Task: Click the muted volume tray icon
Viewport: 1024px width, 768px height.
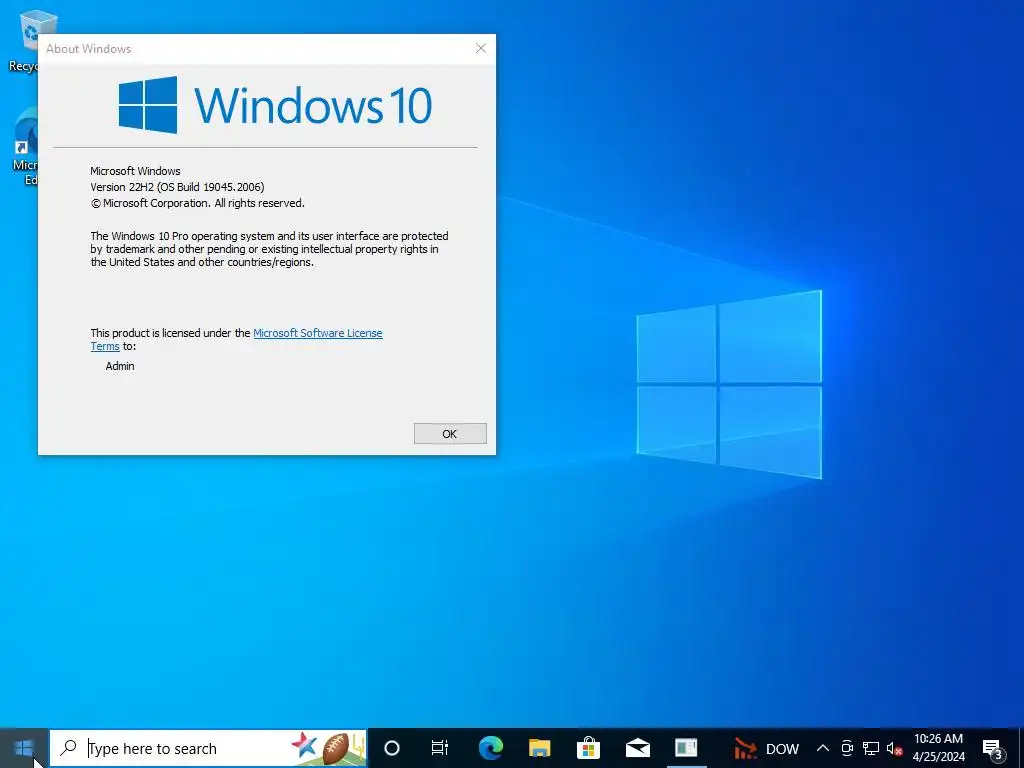Action: [x=894, y=748]
